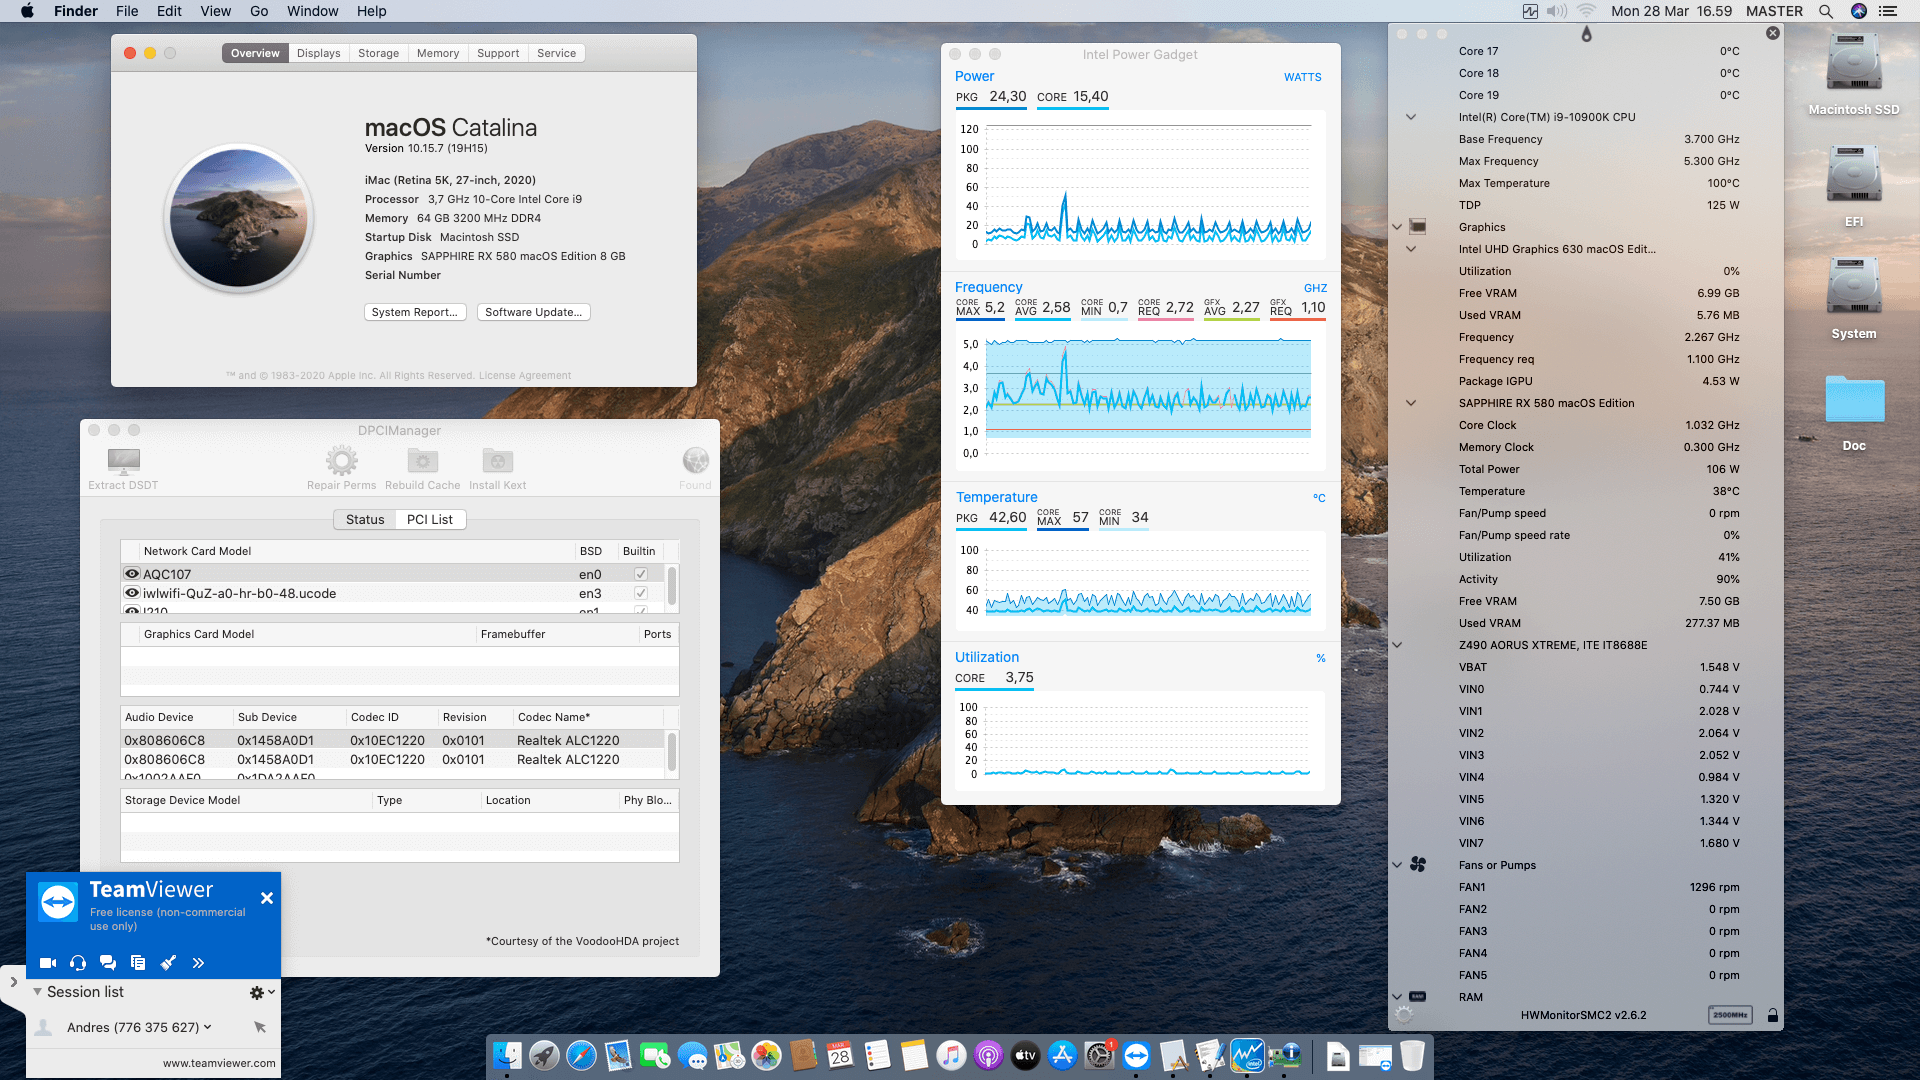Expand the Andres session dropdown
This screenshot has width=1920, height=1080.
tap(207, 1026)
